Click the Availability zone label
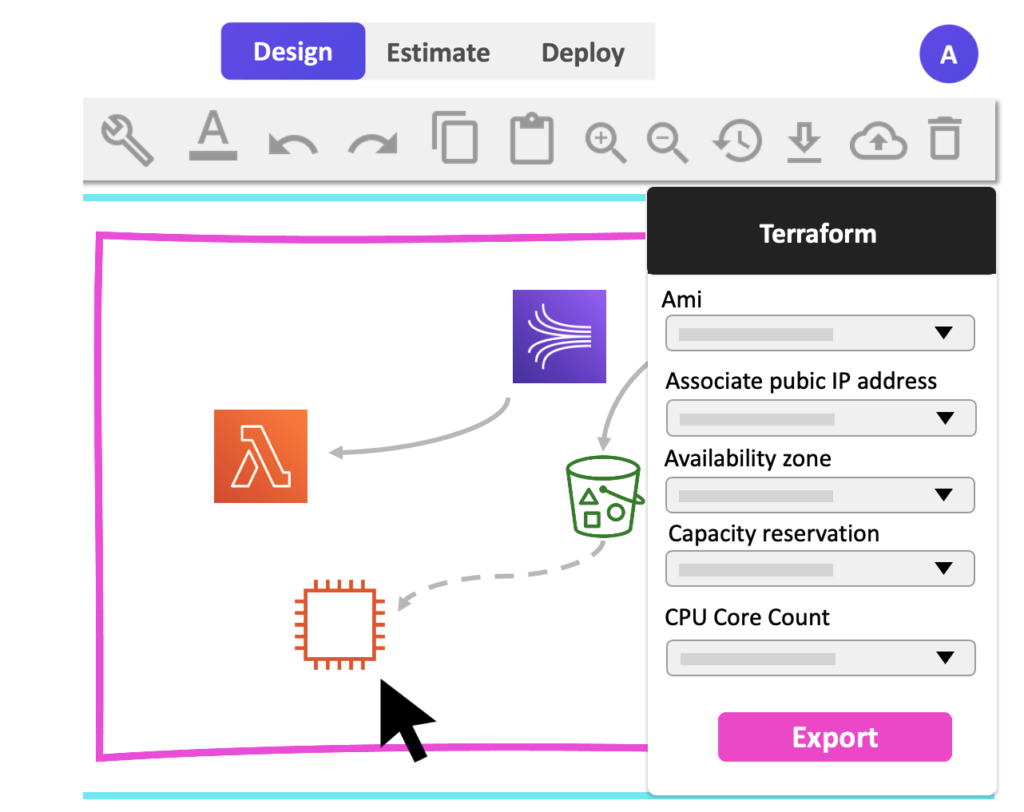1024x812 pixels. [748, 459]
